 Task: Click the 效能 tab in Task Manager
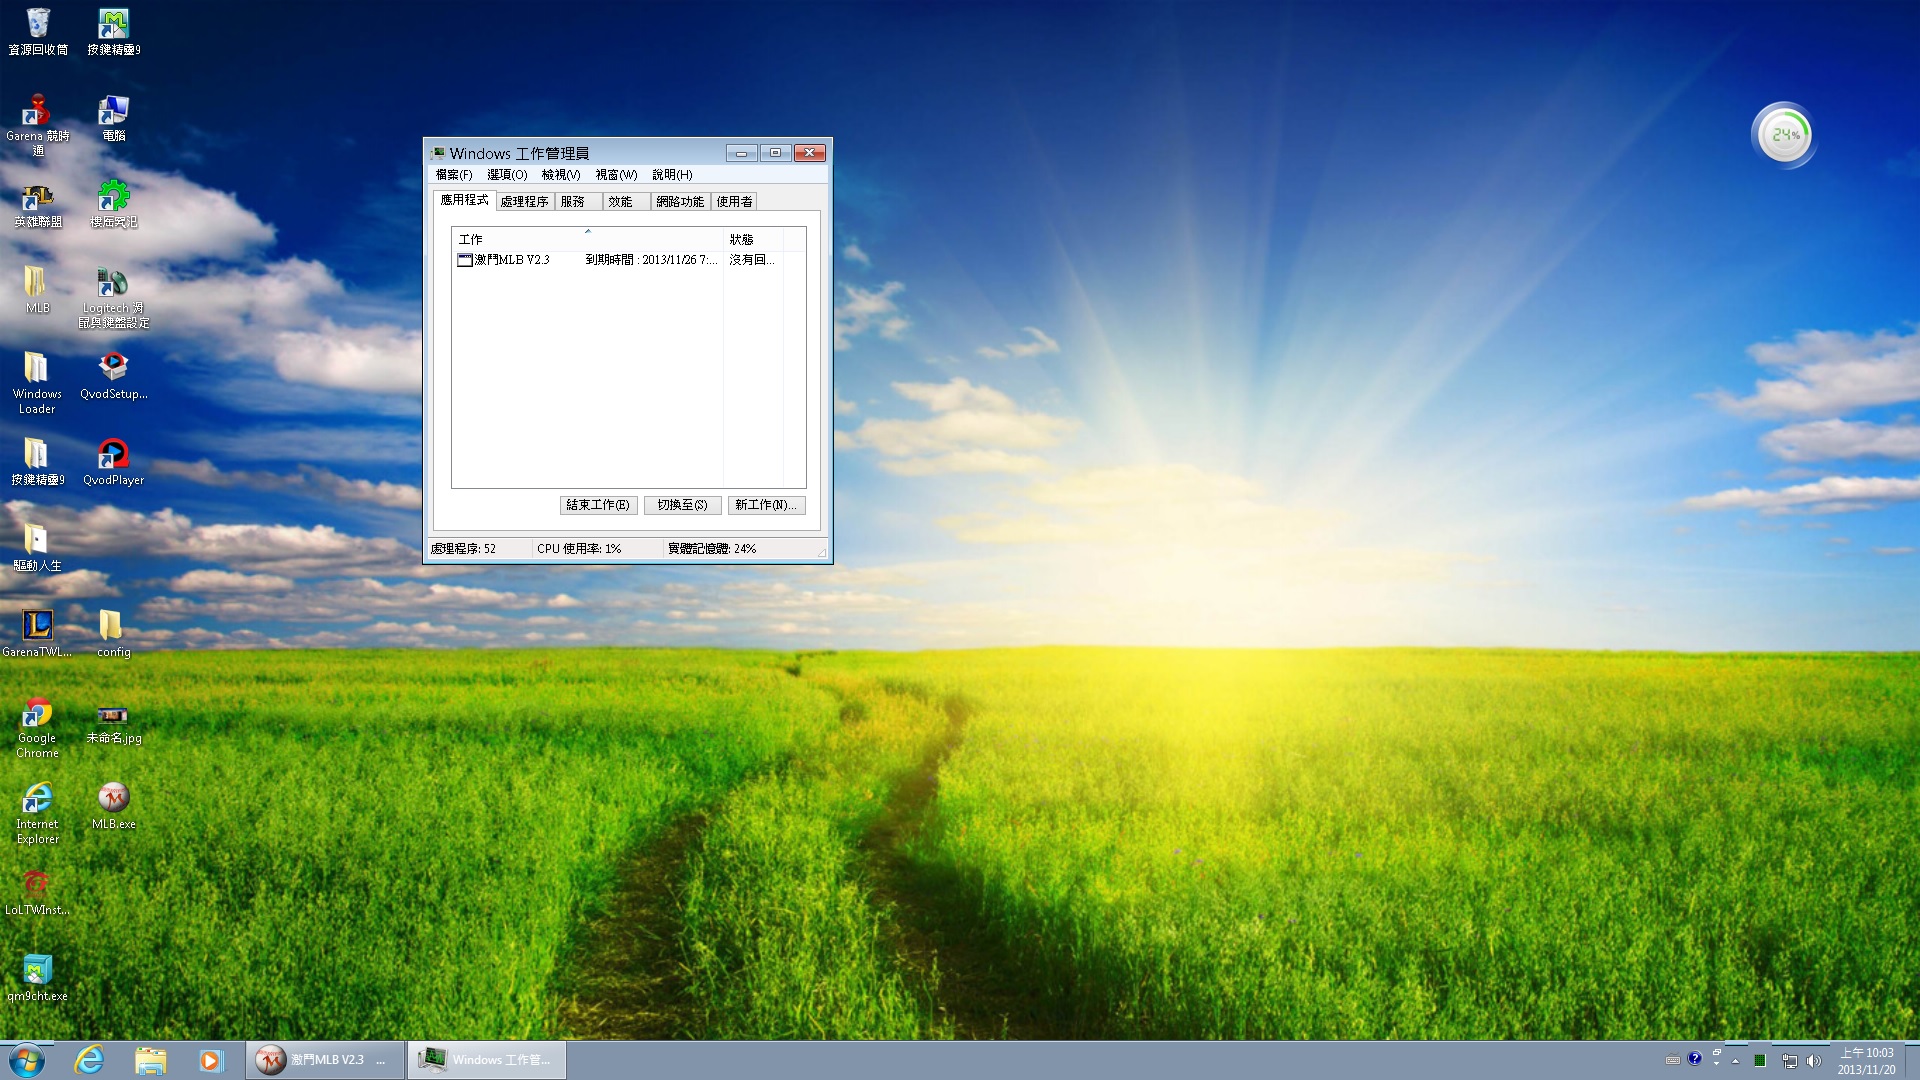click(620, 199)
